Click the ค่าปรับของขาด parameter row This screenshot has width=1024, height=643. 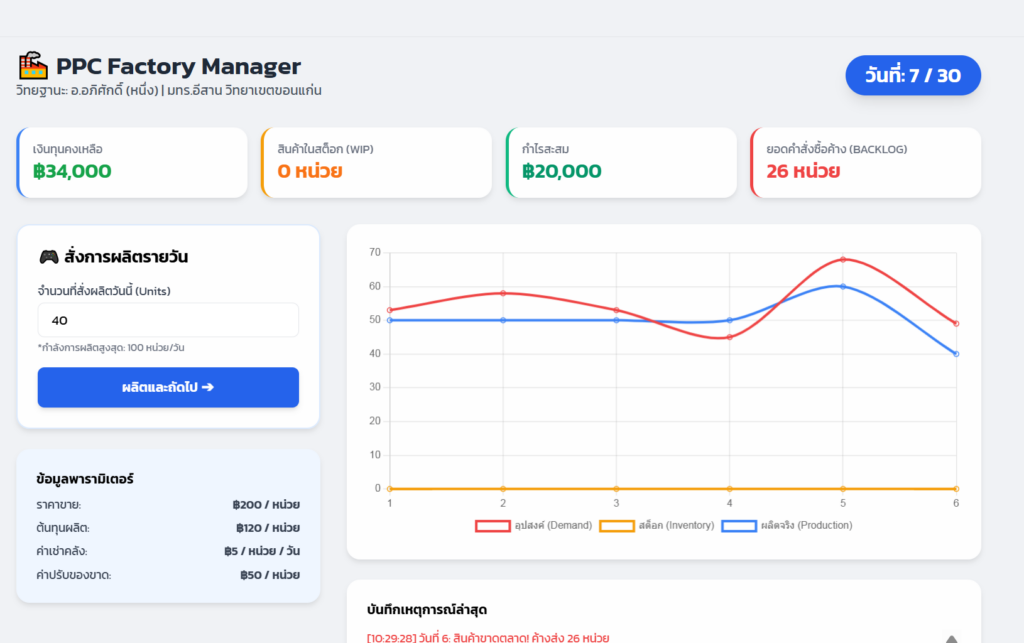click(168, 575)
